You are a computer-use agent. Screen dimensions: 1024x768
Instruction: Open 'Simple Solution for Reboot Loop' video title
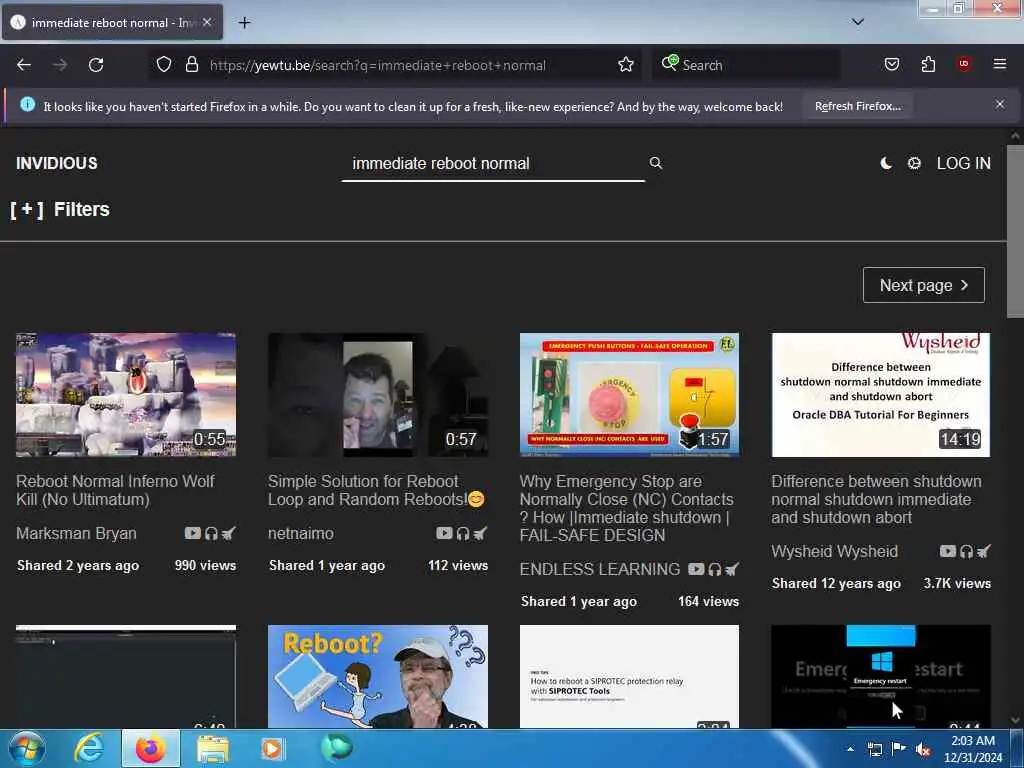coord(376,490)
